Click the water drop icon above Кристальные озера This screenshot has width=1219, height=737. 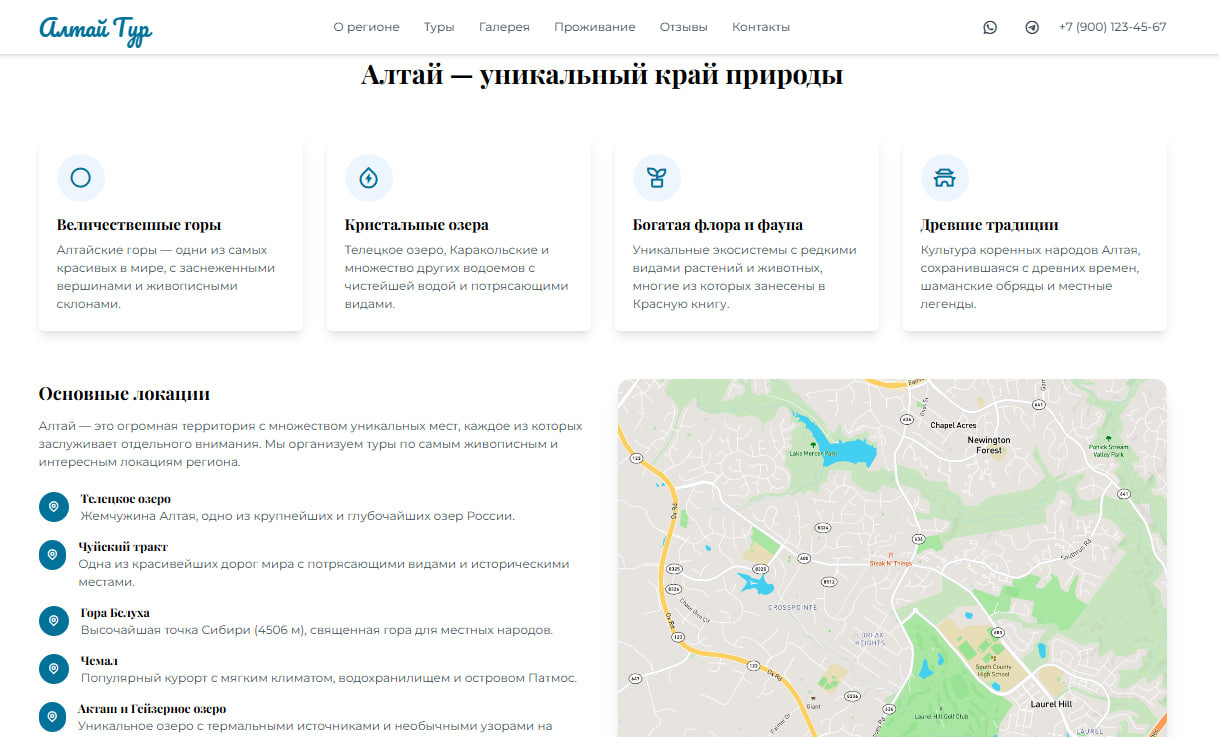[369, 178]
